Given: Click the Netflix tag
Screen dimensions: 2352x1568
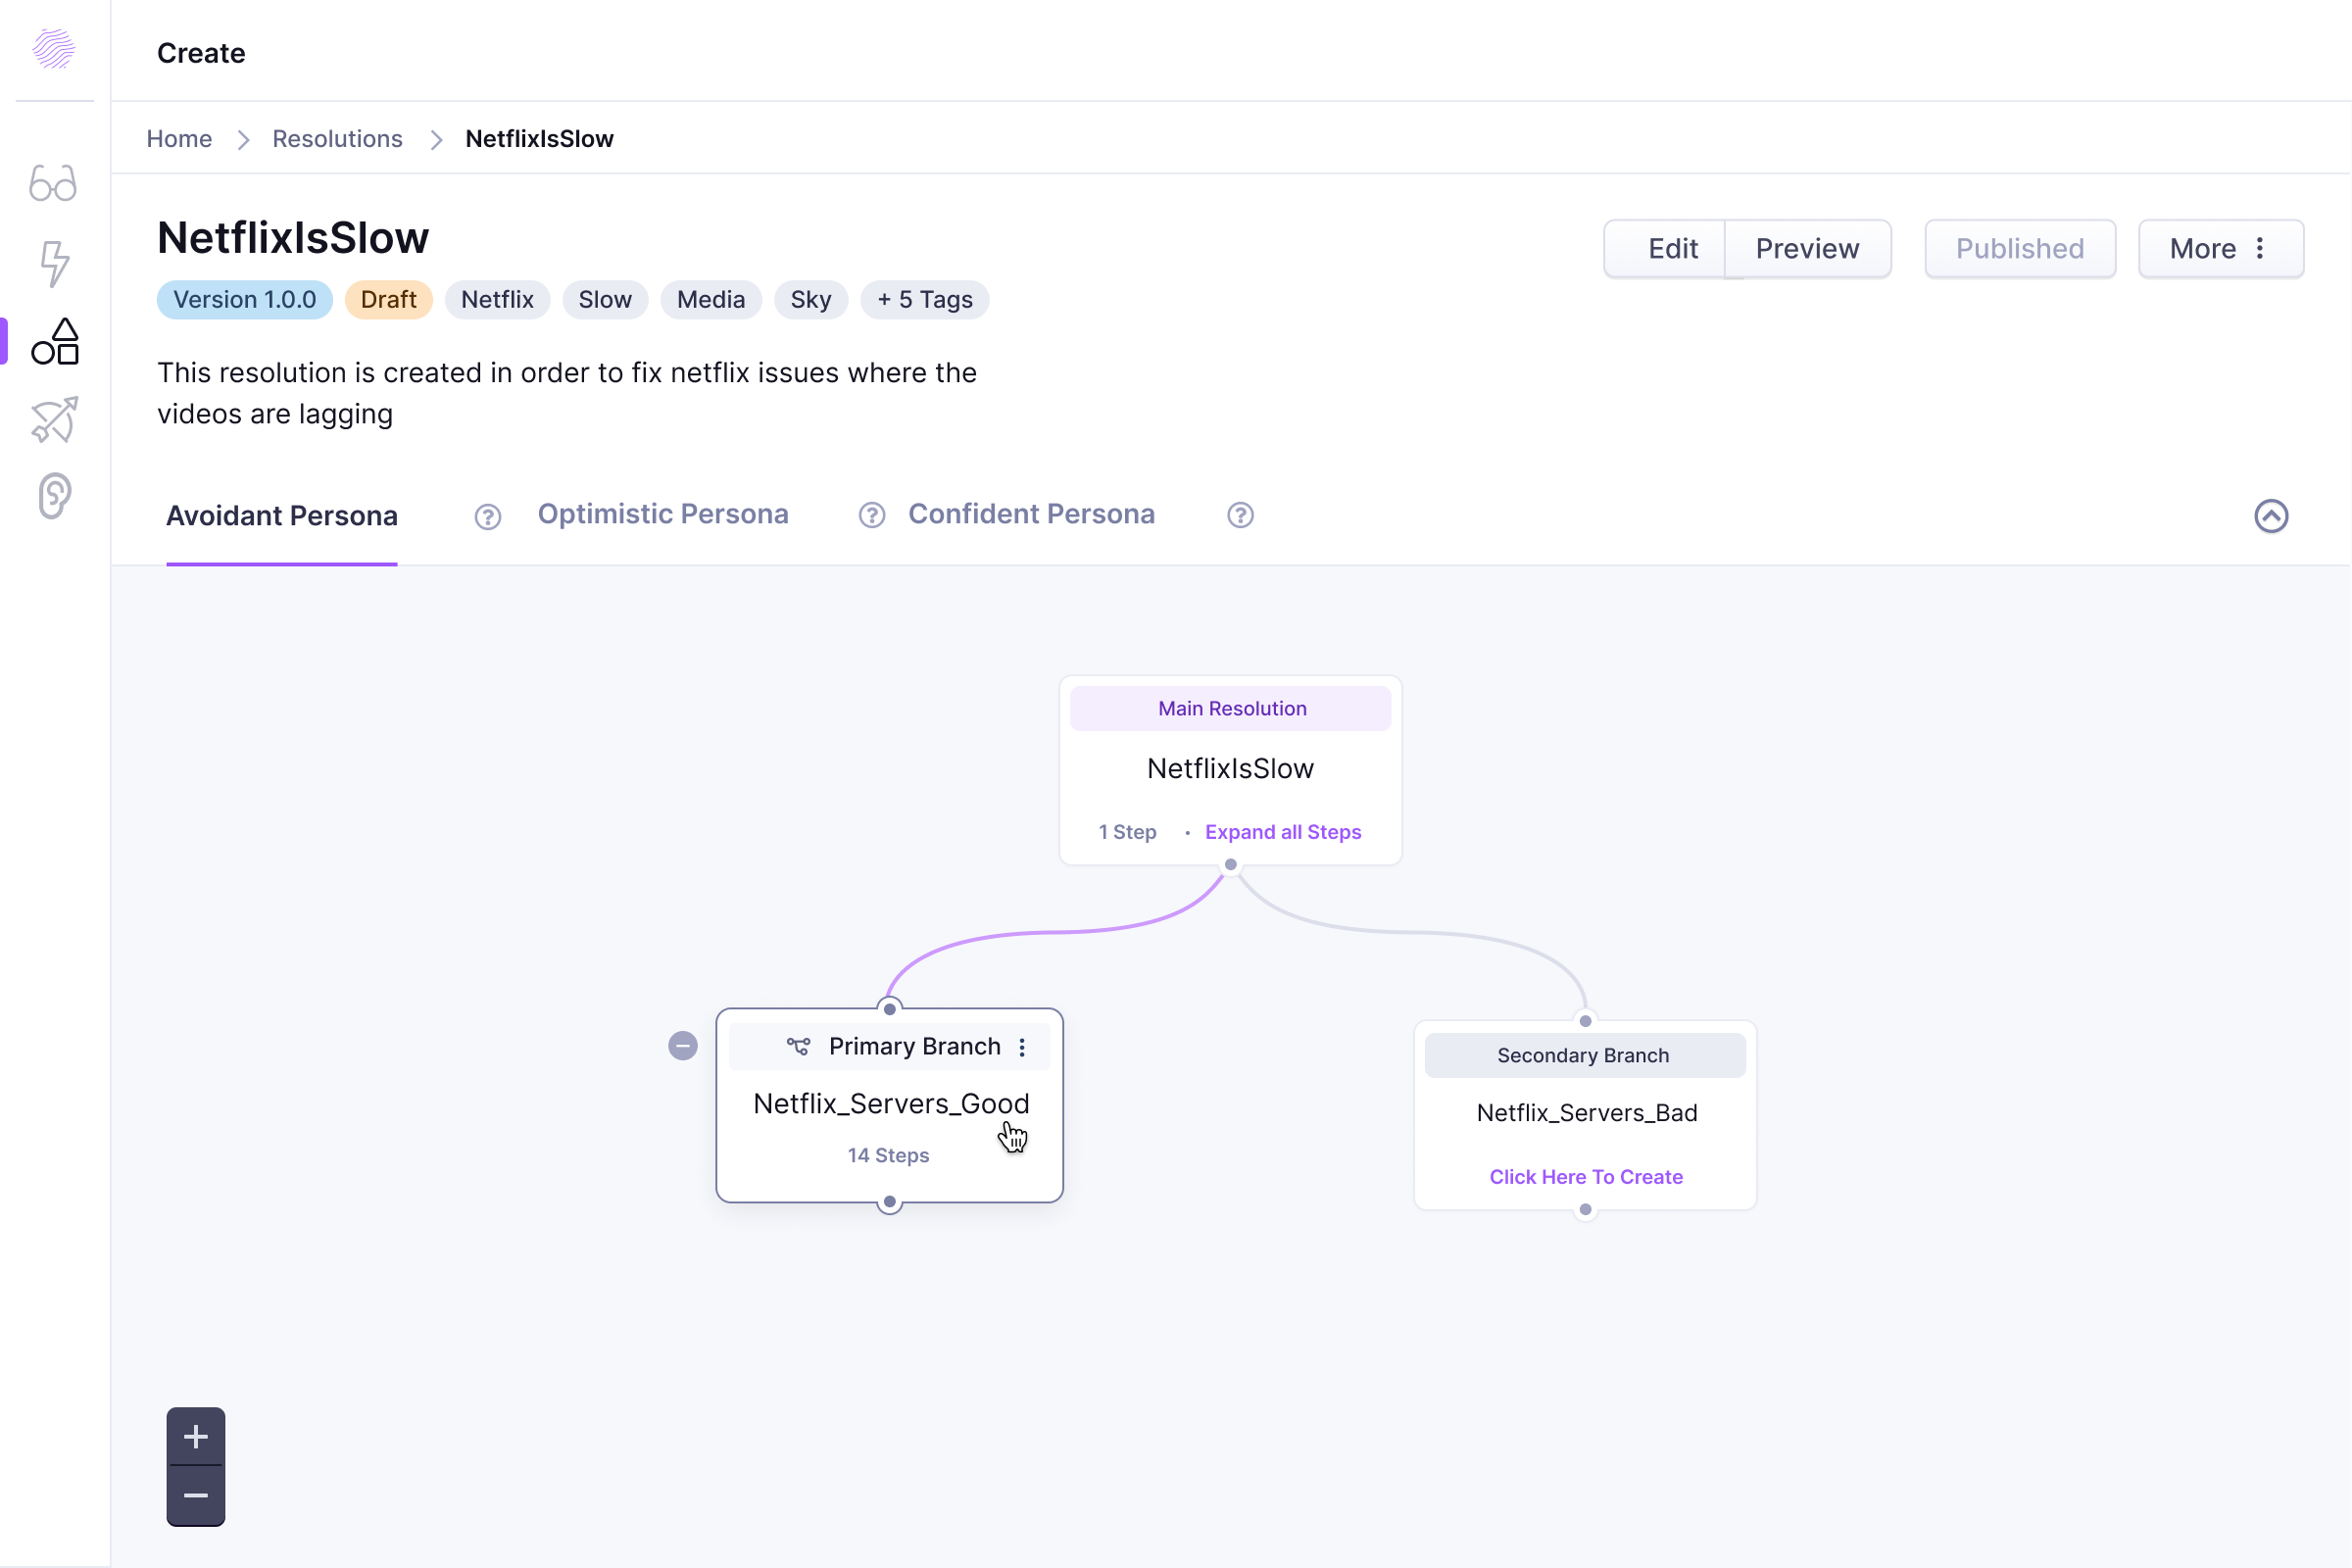Looking at the screenshot, I should [497, 300].
